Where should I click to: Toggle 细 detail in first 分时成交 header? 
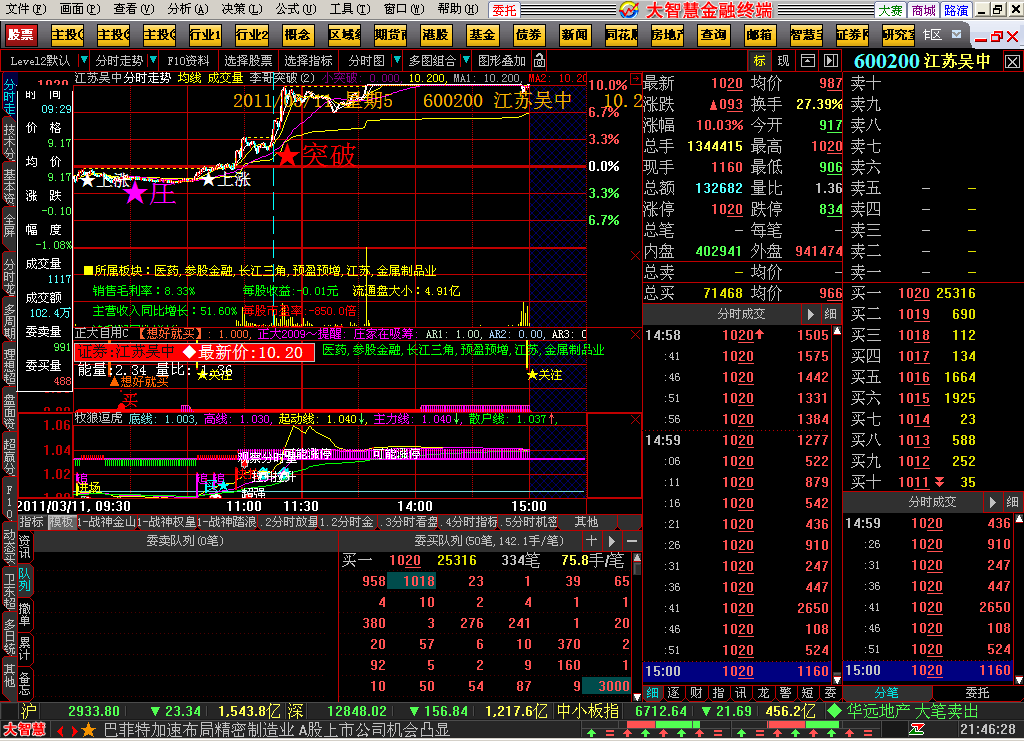830,314
